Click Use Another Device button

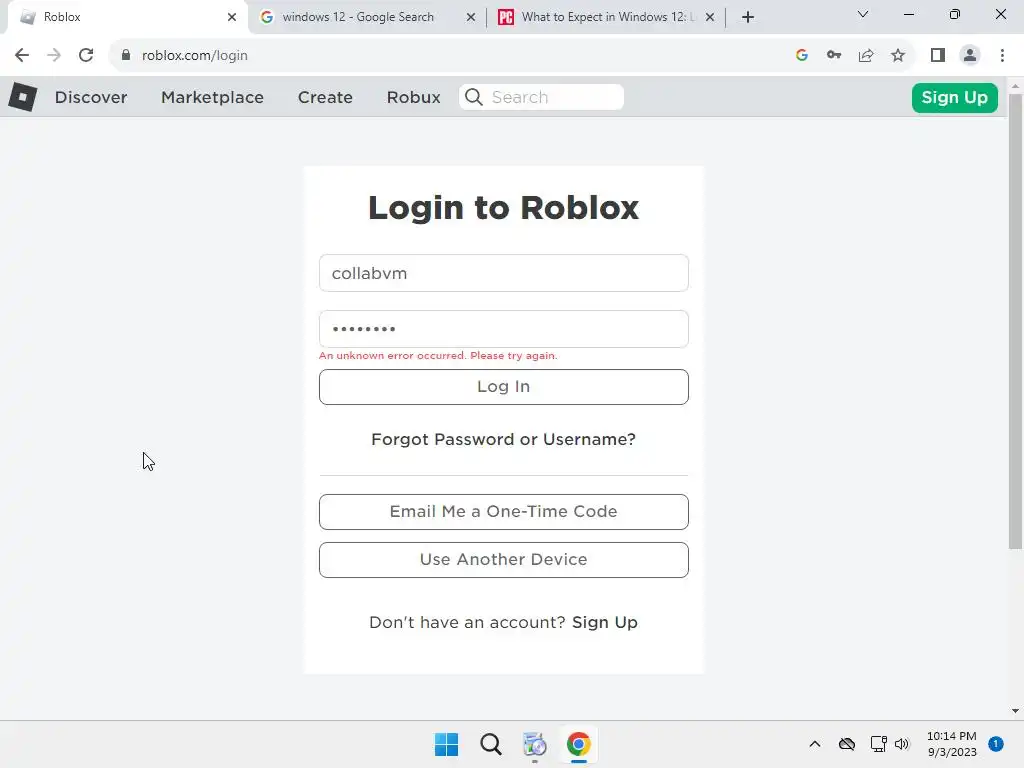504,560
